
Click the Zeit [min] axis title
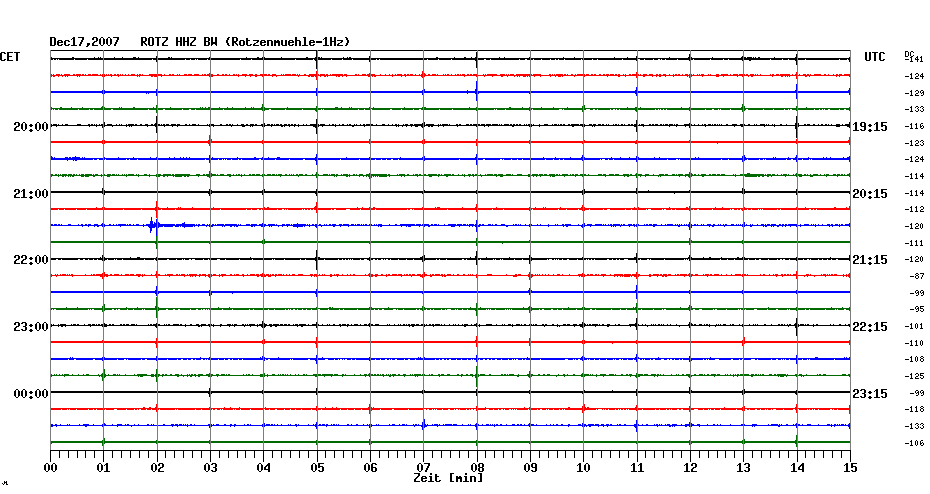(448, 478)
